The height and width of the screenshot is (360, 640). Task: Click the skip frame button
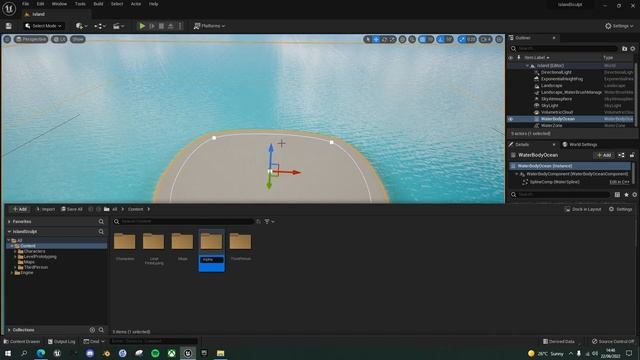point(152,26)
